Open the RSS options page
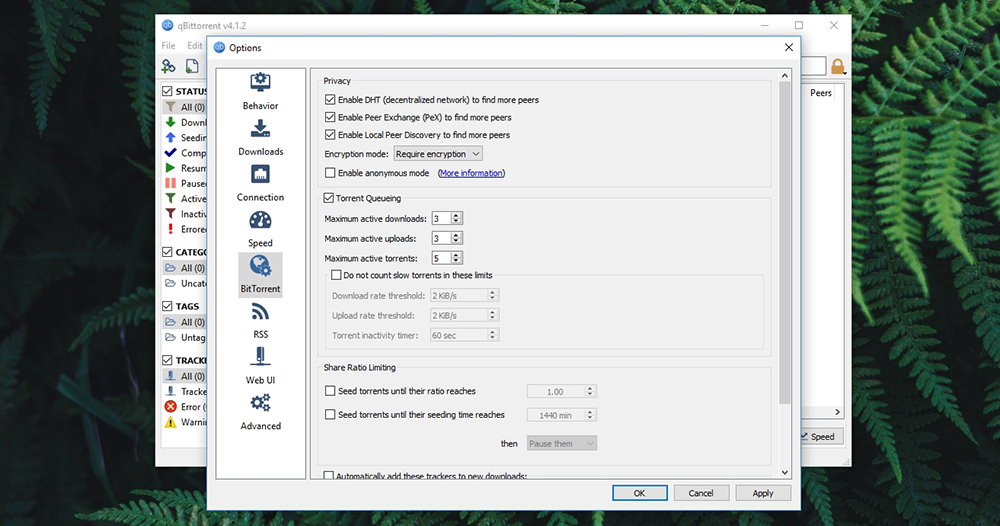1000x526 pixels. 260,321
